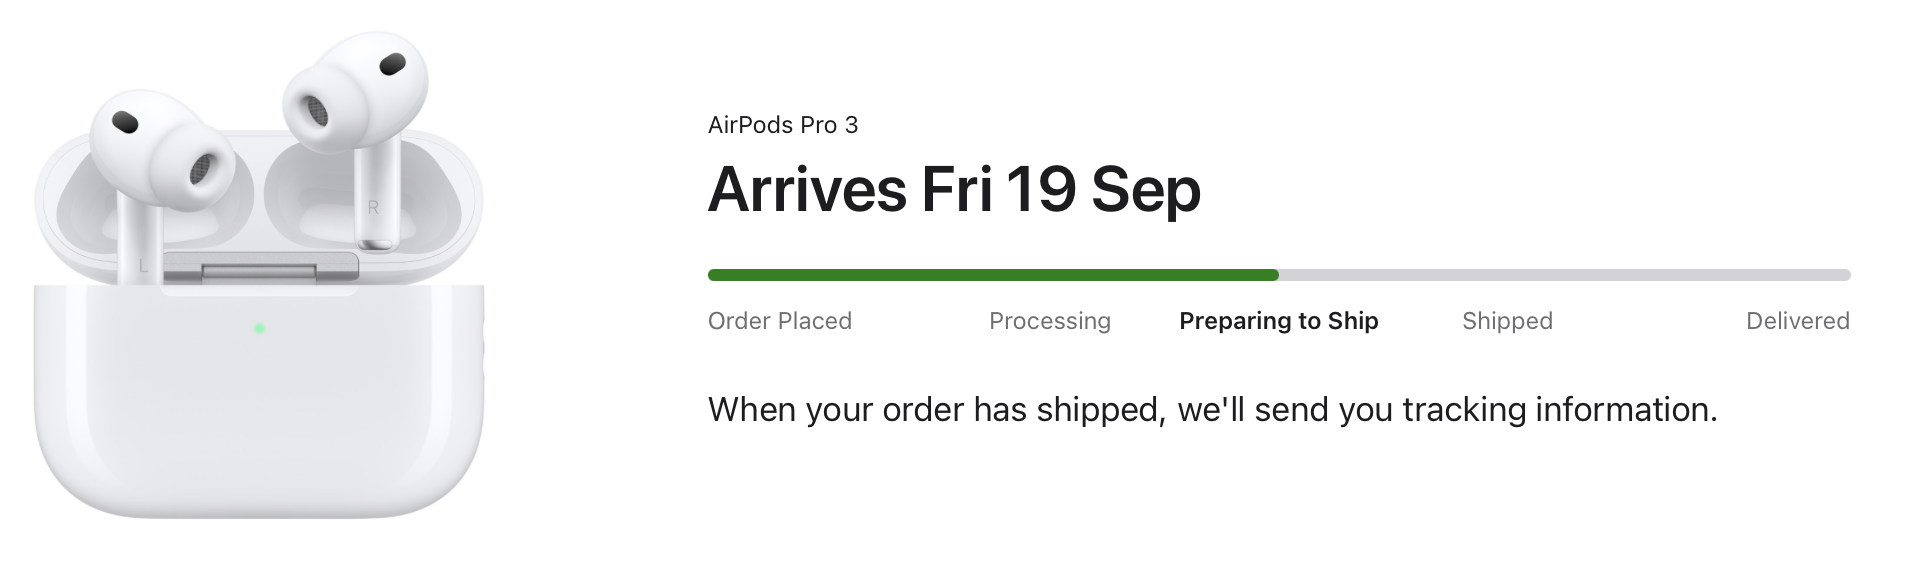Select the Shipped status step
The height and width of the screenshot is (576, 1914).
click(x=1506, y=321)
